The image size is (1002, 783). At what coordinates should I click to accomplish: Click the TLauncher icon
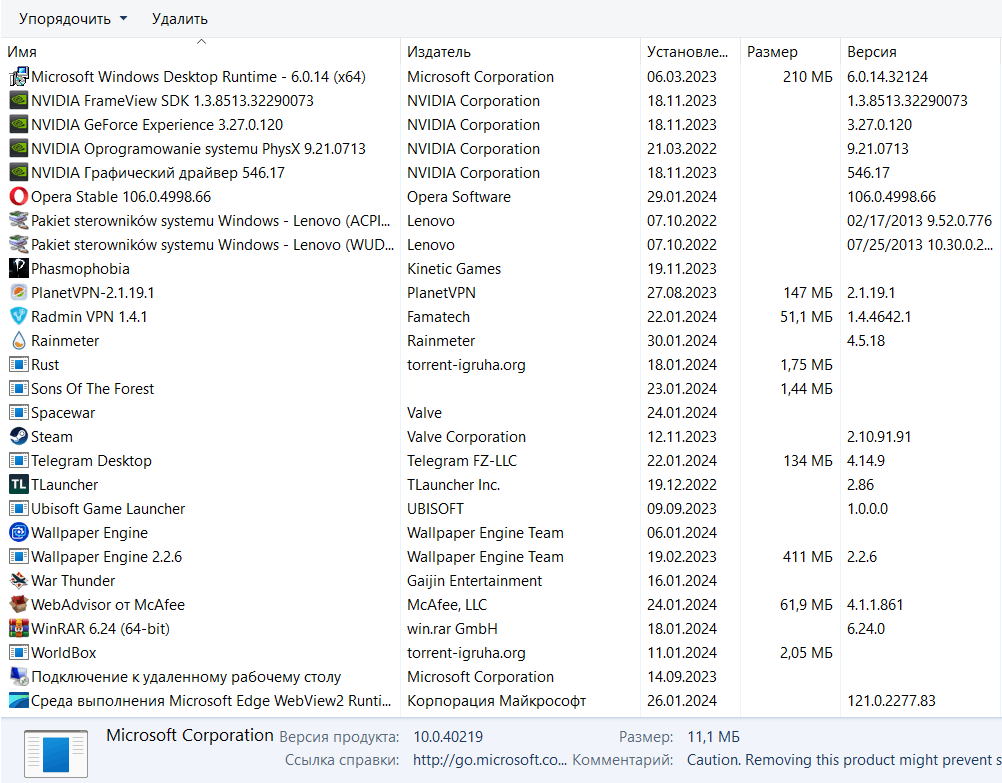19,485
